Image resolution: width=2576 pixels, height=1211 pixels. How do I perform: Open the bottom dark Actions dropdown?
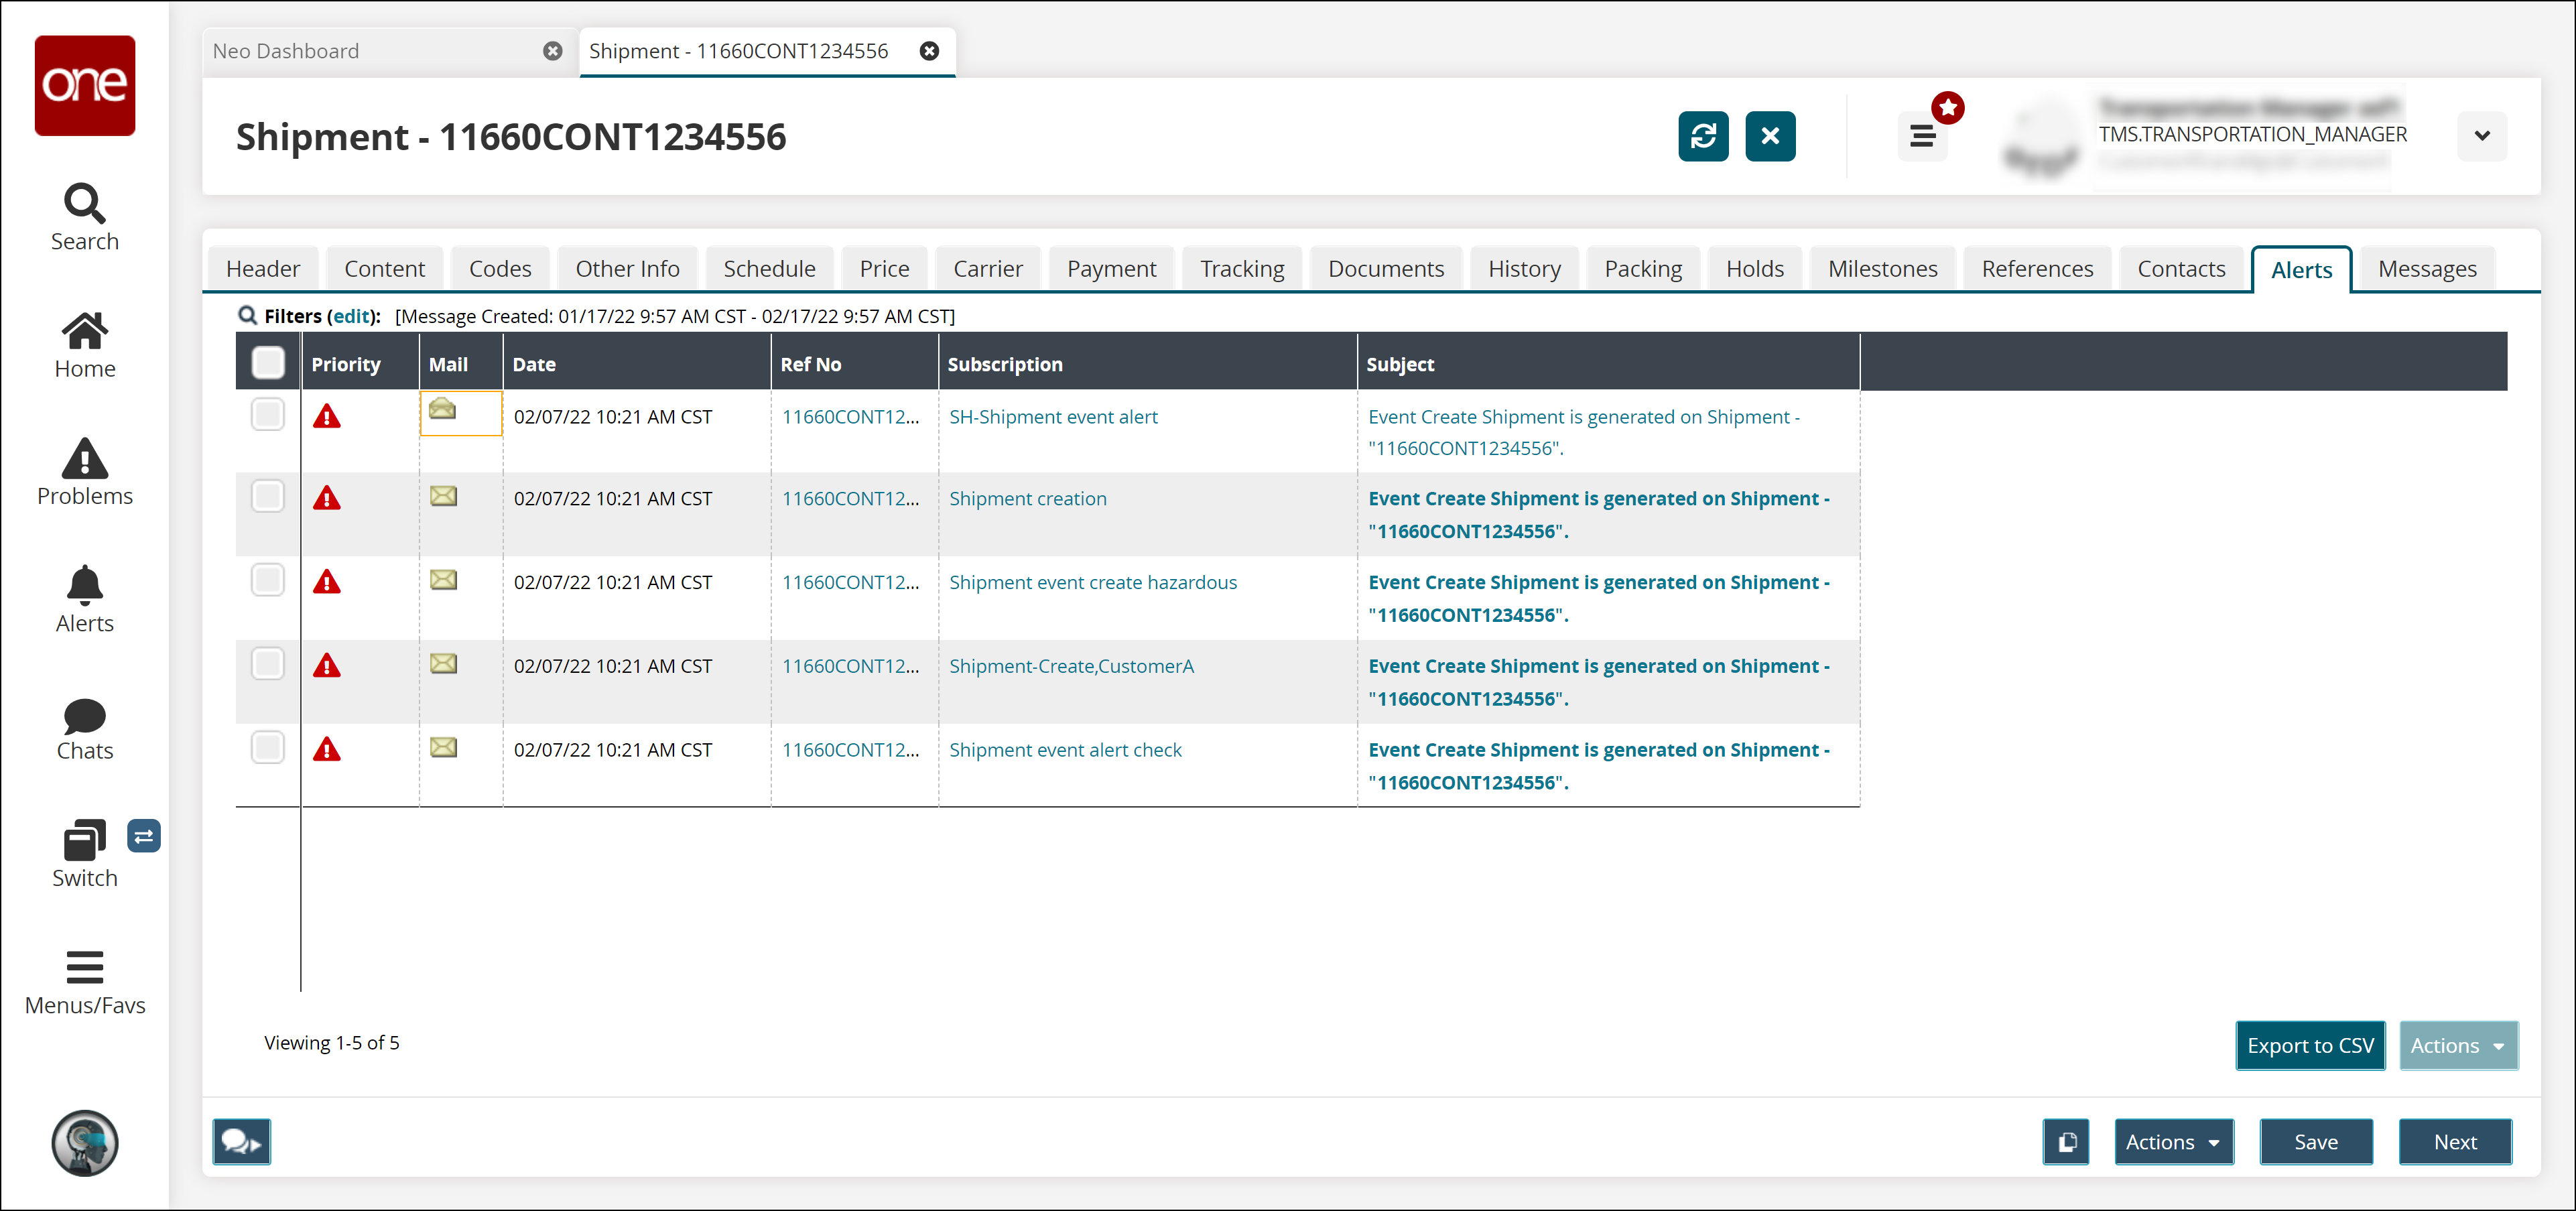point(2173,1141)
